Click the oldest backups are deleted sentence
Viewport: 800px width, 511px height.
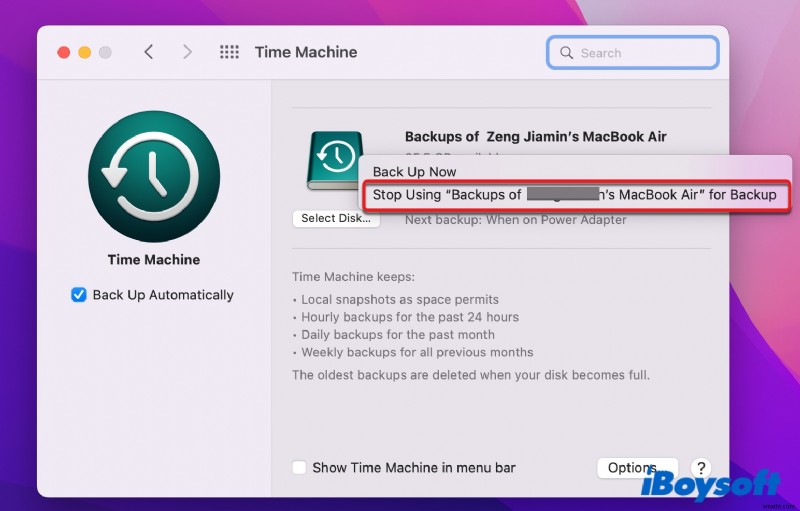pyautogui.click(x=471, y=375)
